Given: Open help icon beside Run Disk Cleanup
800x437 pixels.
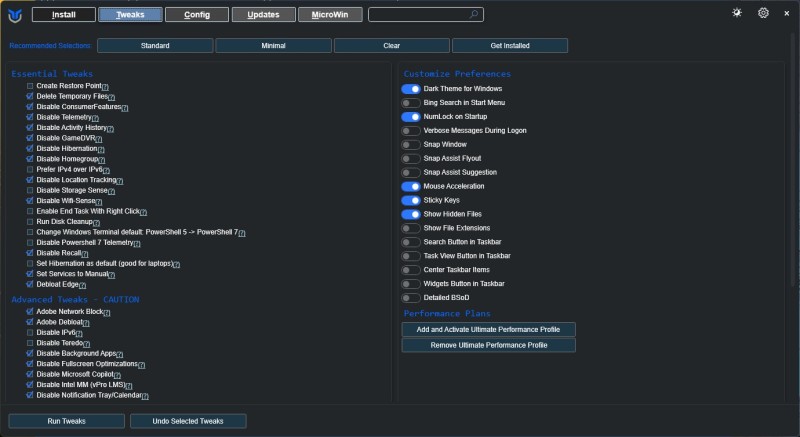Looking at the screenshot, I should (96, 223).
